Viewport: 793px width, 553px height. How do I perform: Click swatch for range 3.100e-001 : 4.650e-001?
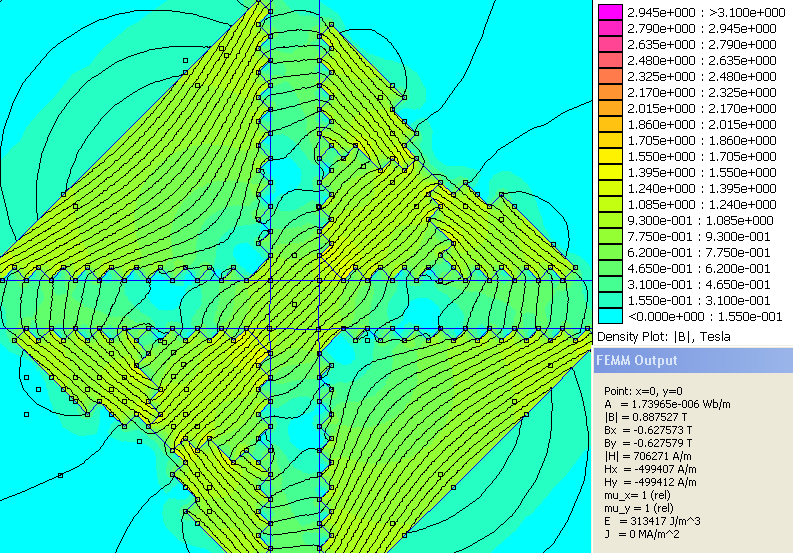point(610,285)
